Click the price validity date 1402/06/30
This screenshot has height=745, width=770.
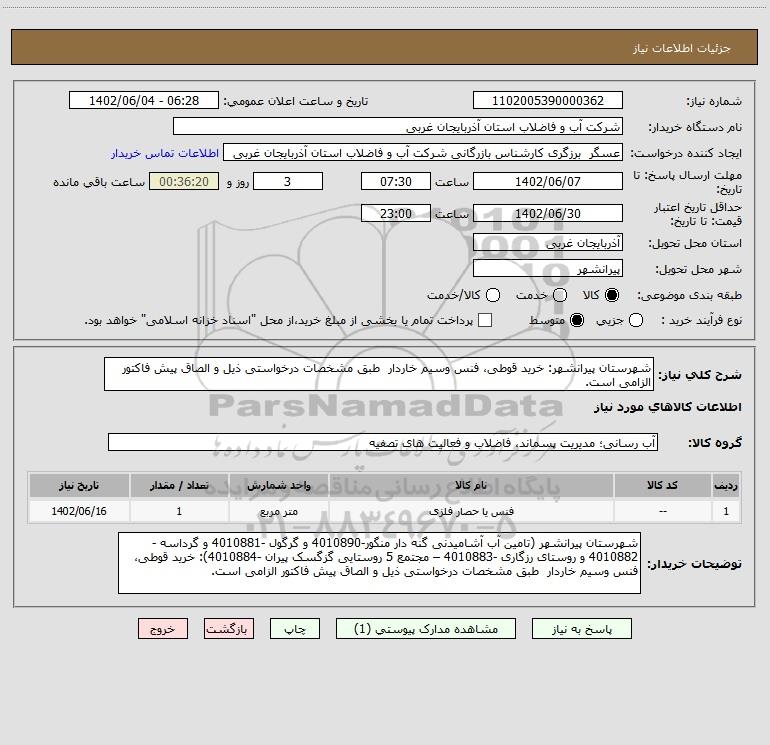[548, 214]
